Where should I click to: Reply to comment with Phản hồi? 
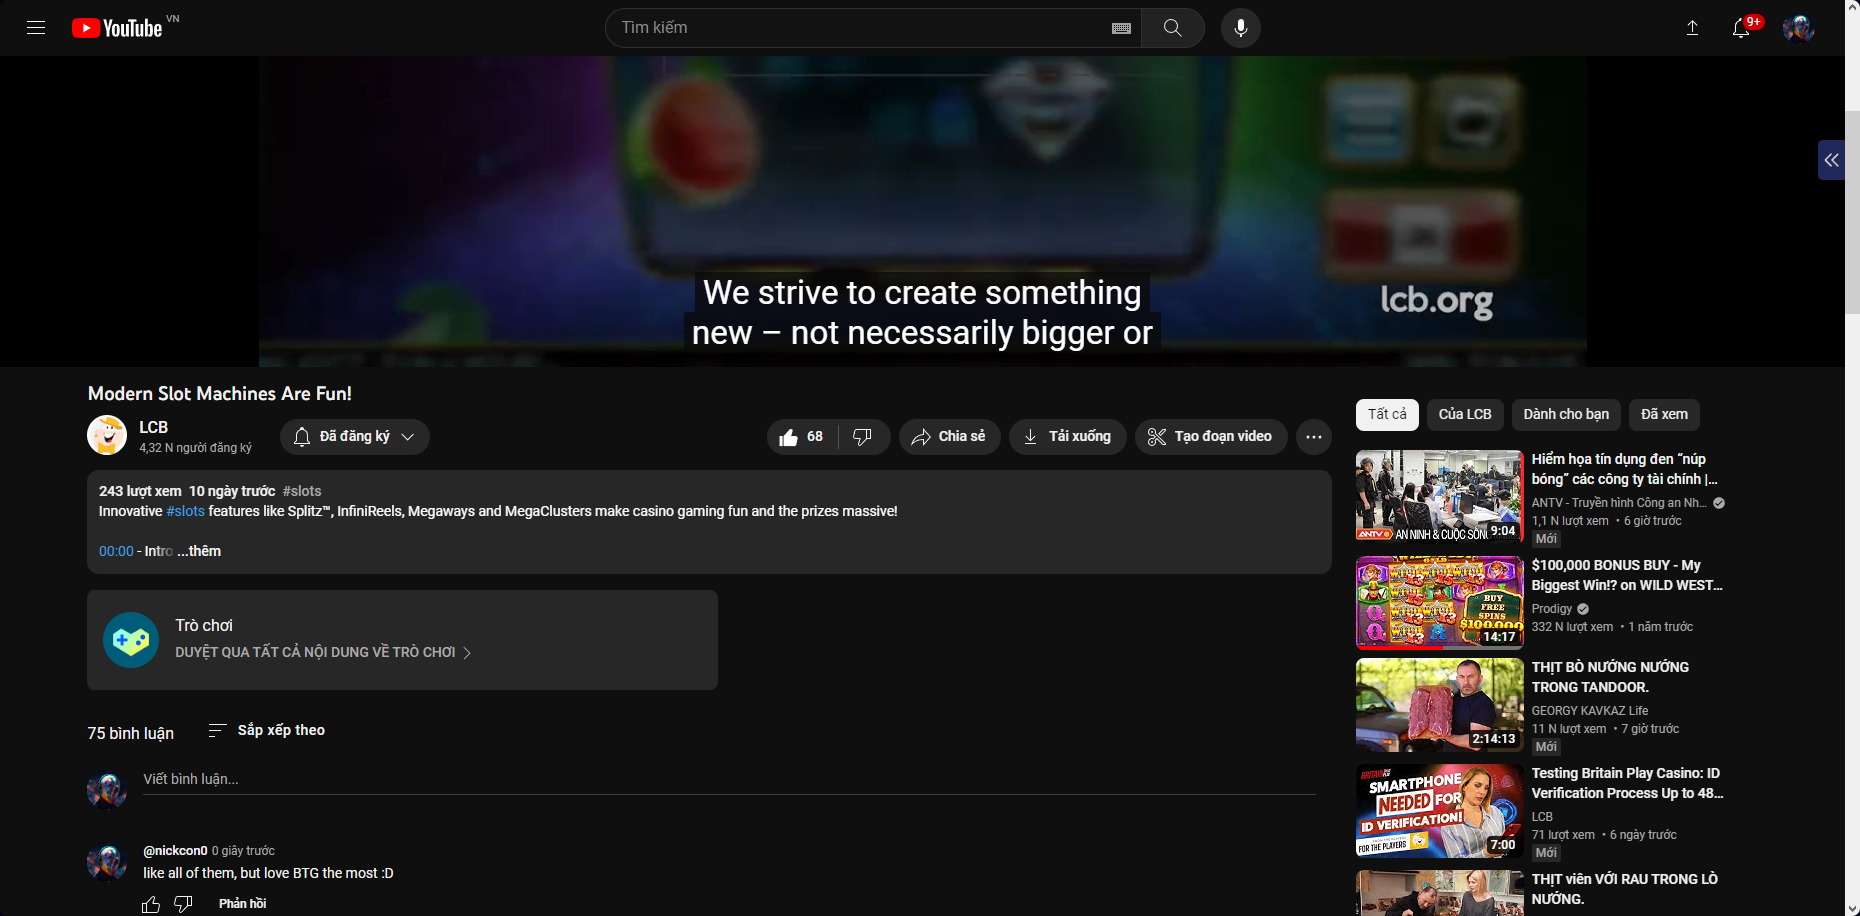[243, 904]
